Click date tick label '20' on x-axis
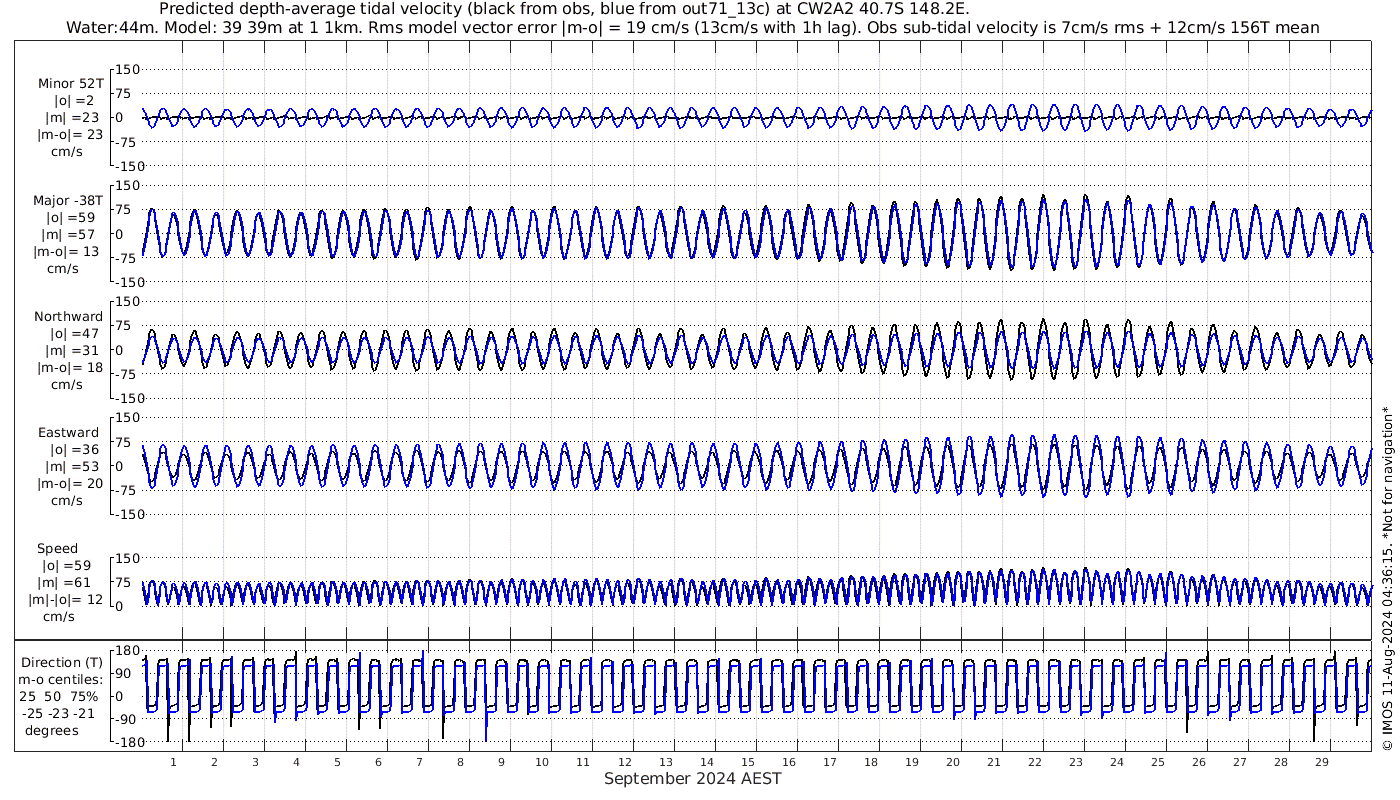 952,762
